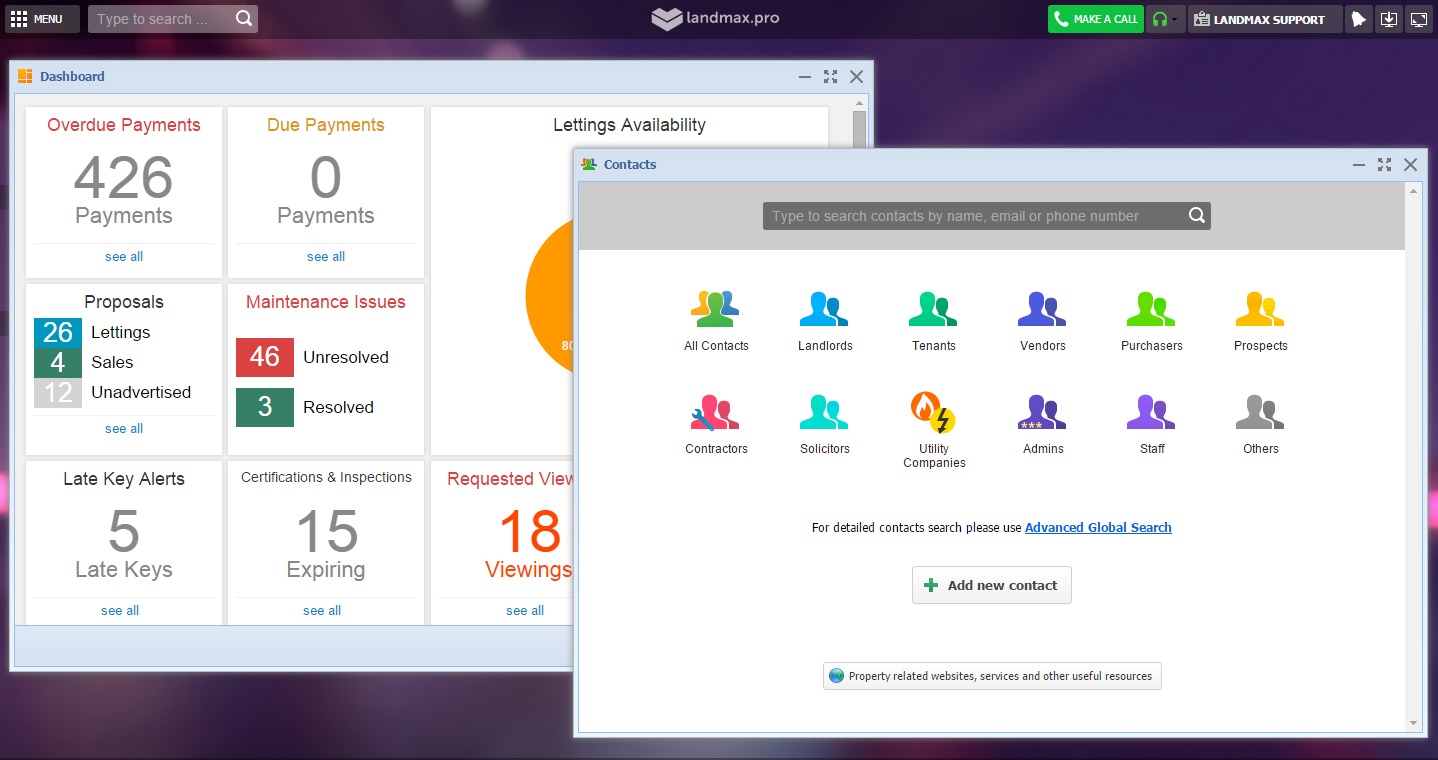Open Property related websites resources button
The image size is (1438, 760).
[x=991, y=676]
